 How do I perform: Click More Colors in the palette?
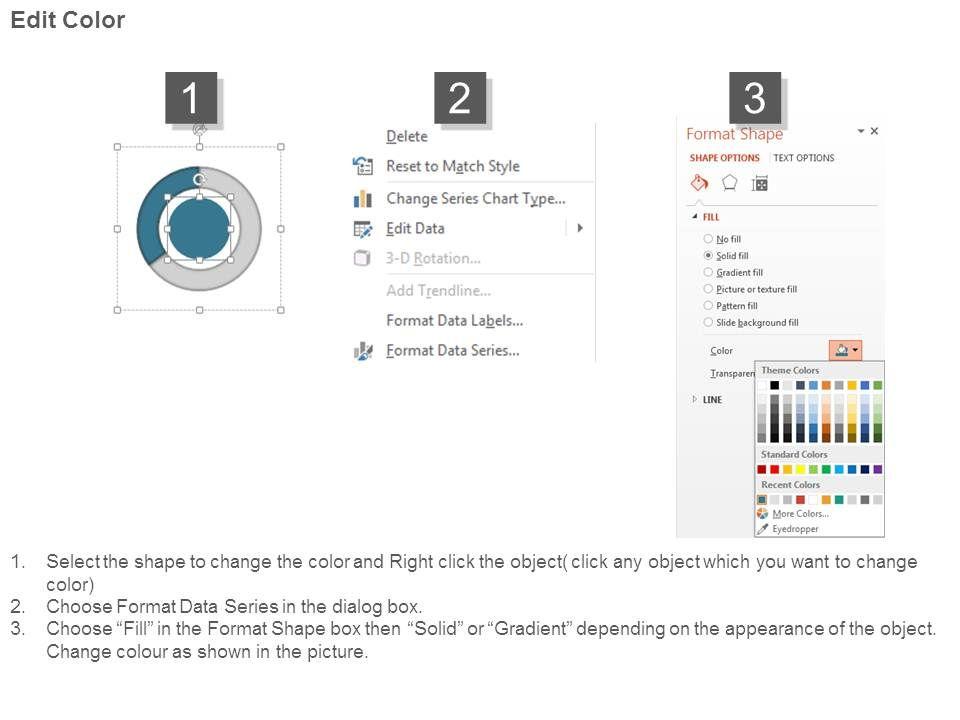point(799,514)
